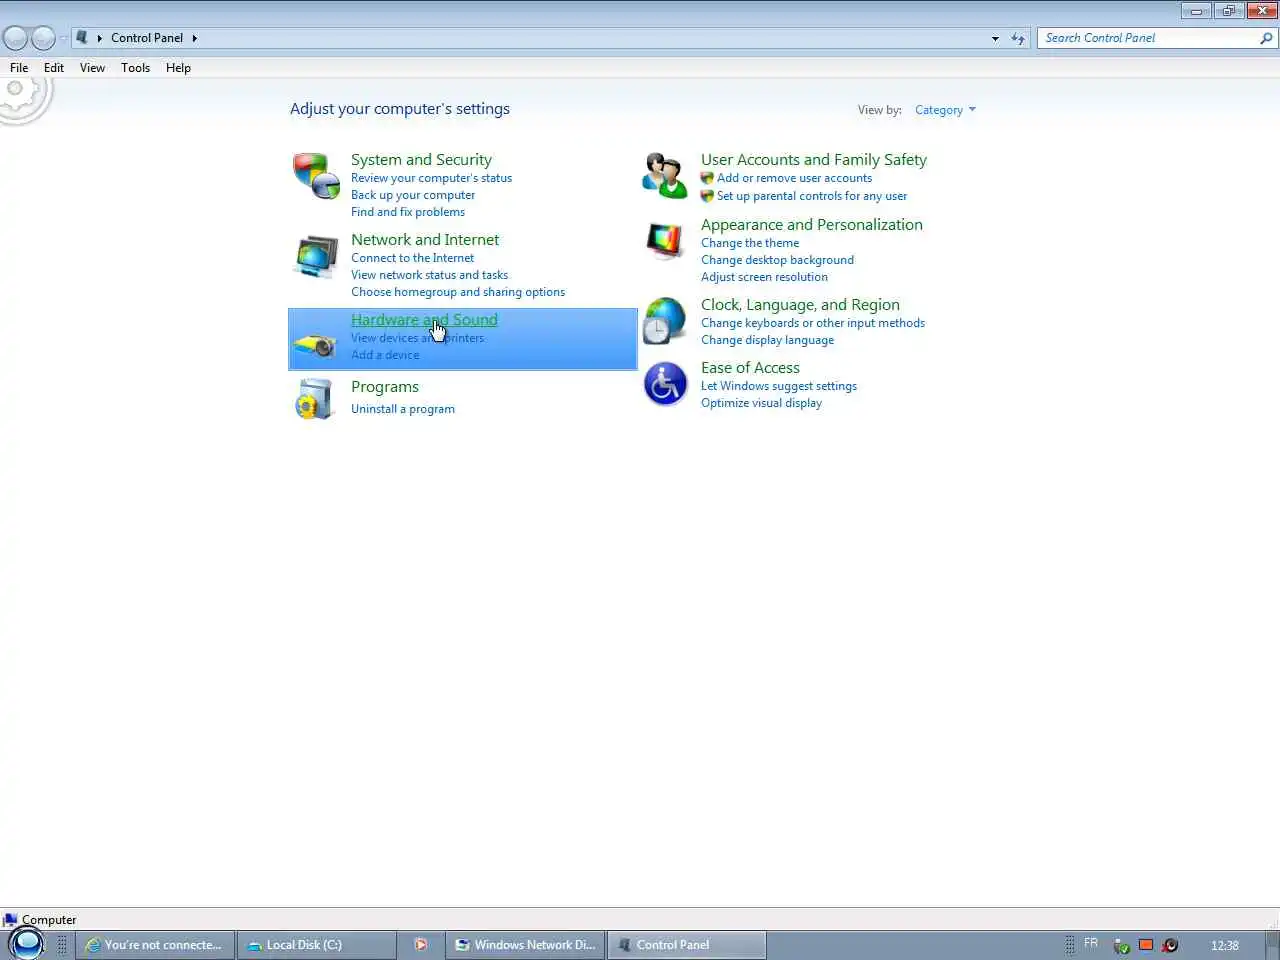Click the search magnifier icon

point(1266,38)
